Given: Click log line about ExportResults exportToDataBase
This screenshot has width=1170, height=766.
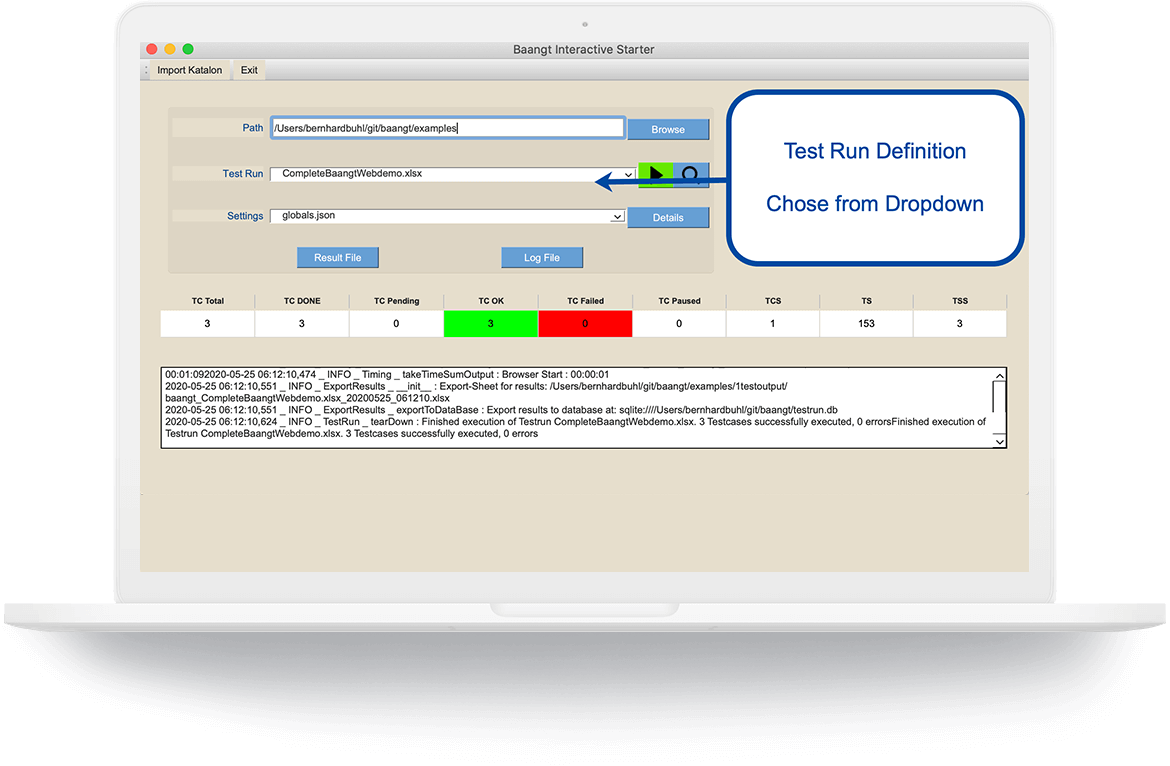Looking at the screenshot, I should (x=501, y=410).
